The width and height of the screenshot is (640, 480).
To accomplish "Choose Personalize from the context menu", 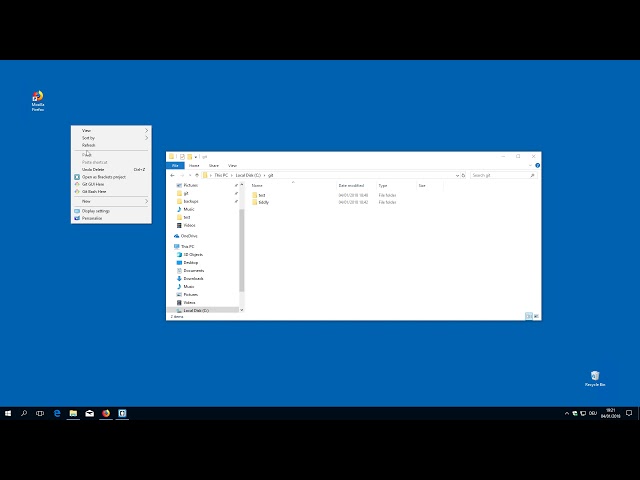I will [111, 218].
